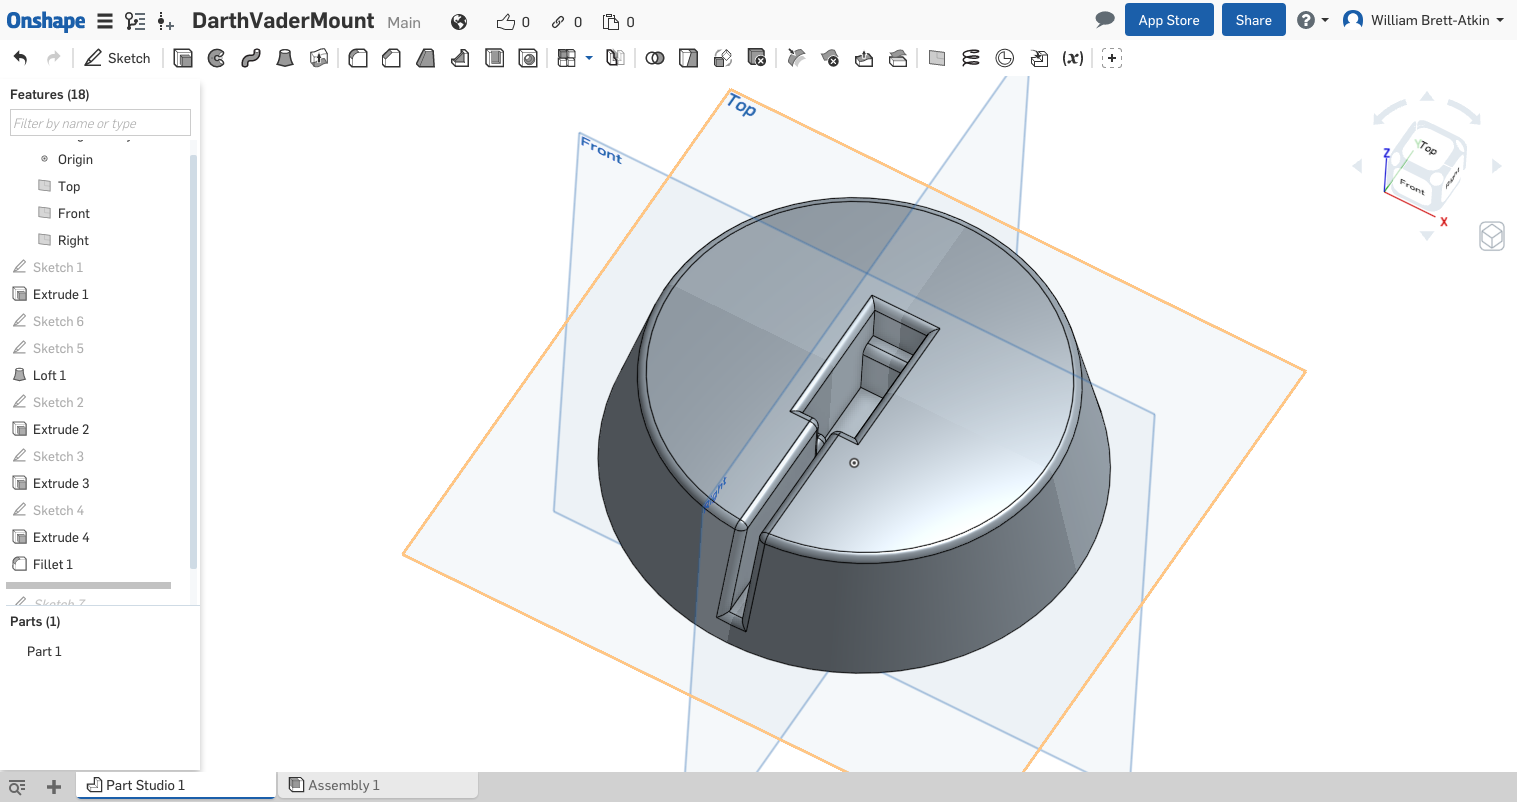Image resolution: width=1517 pixels, height=802 pixels.
Task: Open the William Brett-Atkin user menu
Action: tap(1423, 20)
